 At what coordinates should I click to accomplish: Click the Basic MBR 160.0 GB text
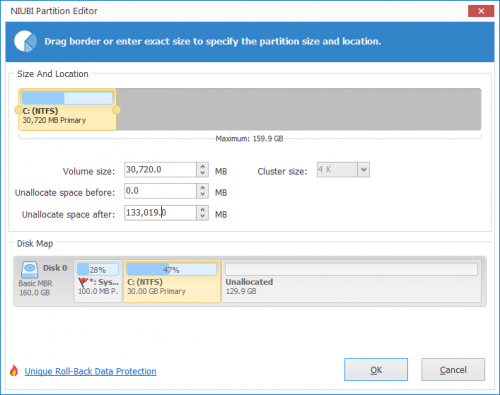(35, 288)
